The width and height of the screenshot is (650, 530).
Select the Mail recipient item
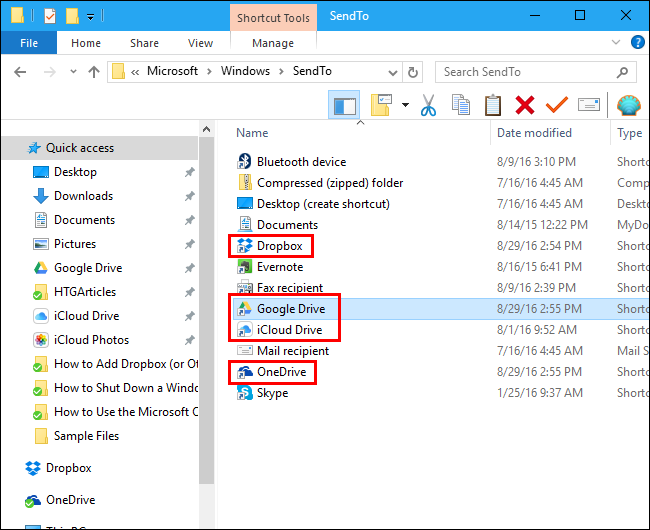click(283, 351)
